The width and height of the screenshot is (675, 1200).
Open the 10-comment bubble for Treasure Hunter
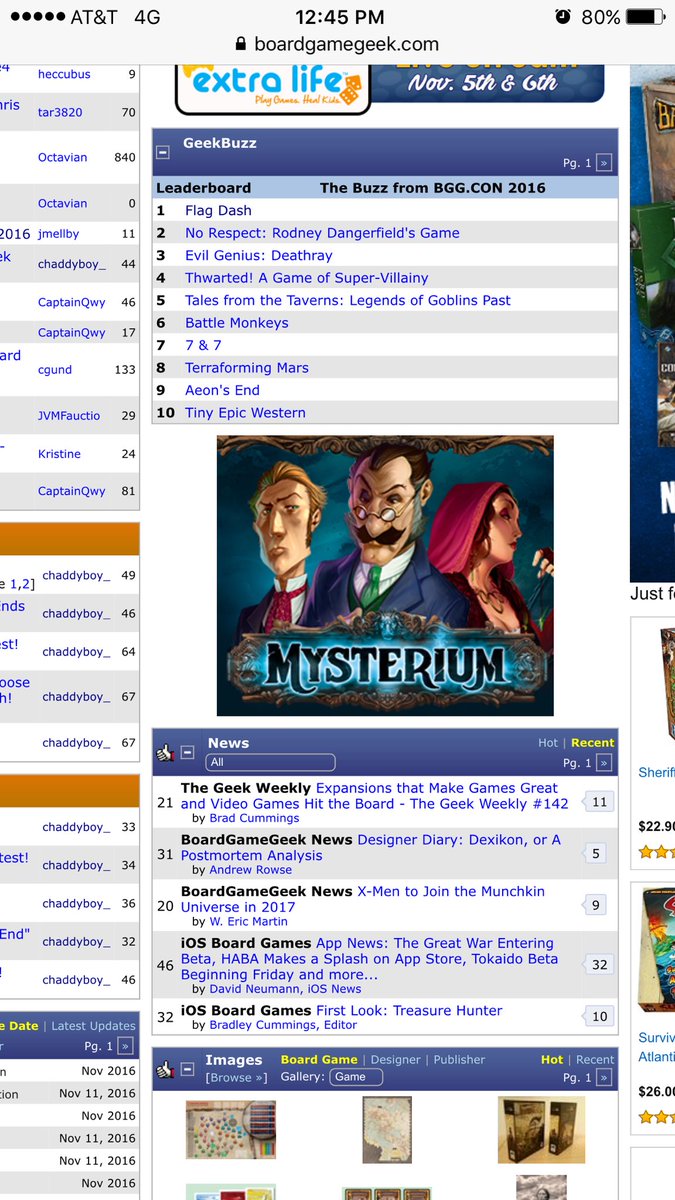[598, 1016]
